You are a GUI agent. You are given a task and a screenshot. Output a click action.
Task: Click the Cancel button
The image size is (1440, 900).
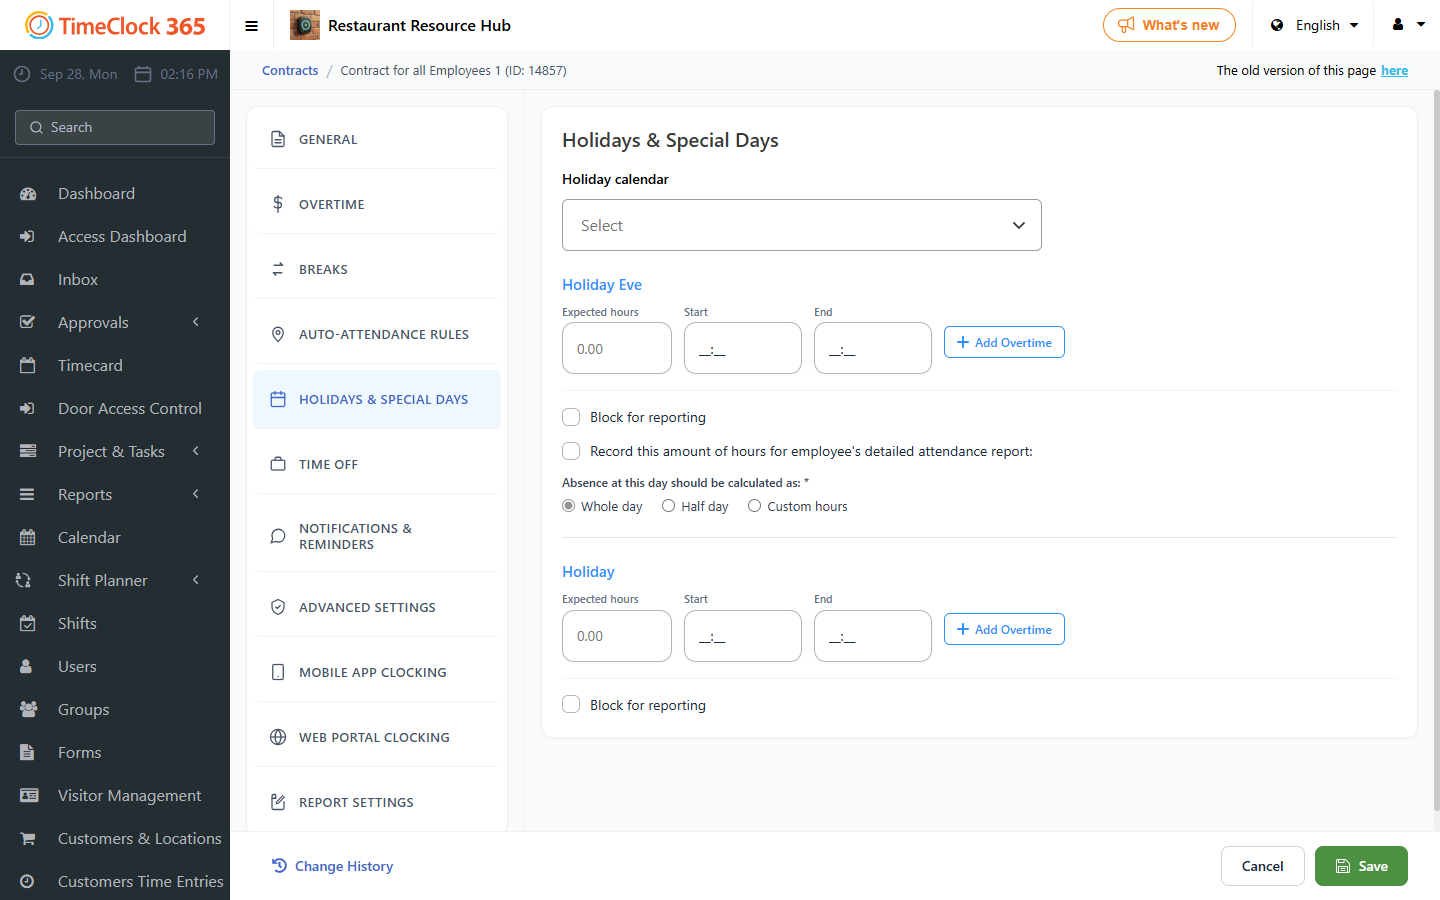(1262, 866)
